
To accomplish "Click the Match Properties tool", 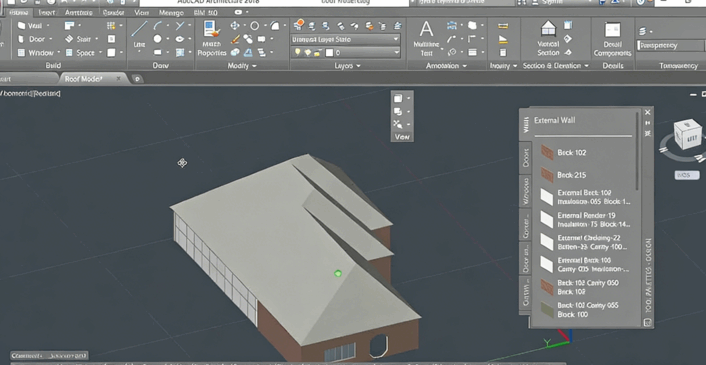I will click(212, 39).
